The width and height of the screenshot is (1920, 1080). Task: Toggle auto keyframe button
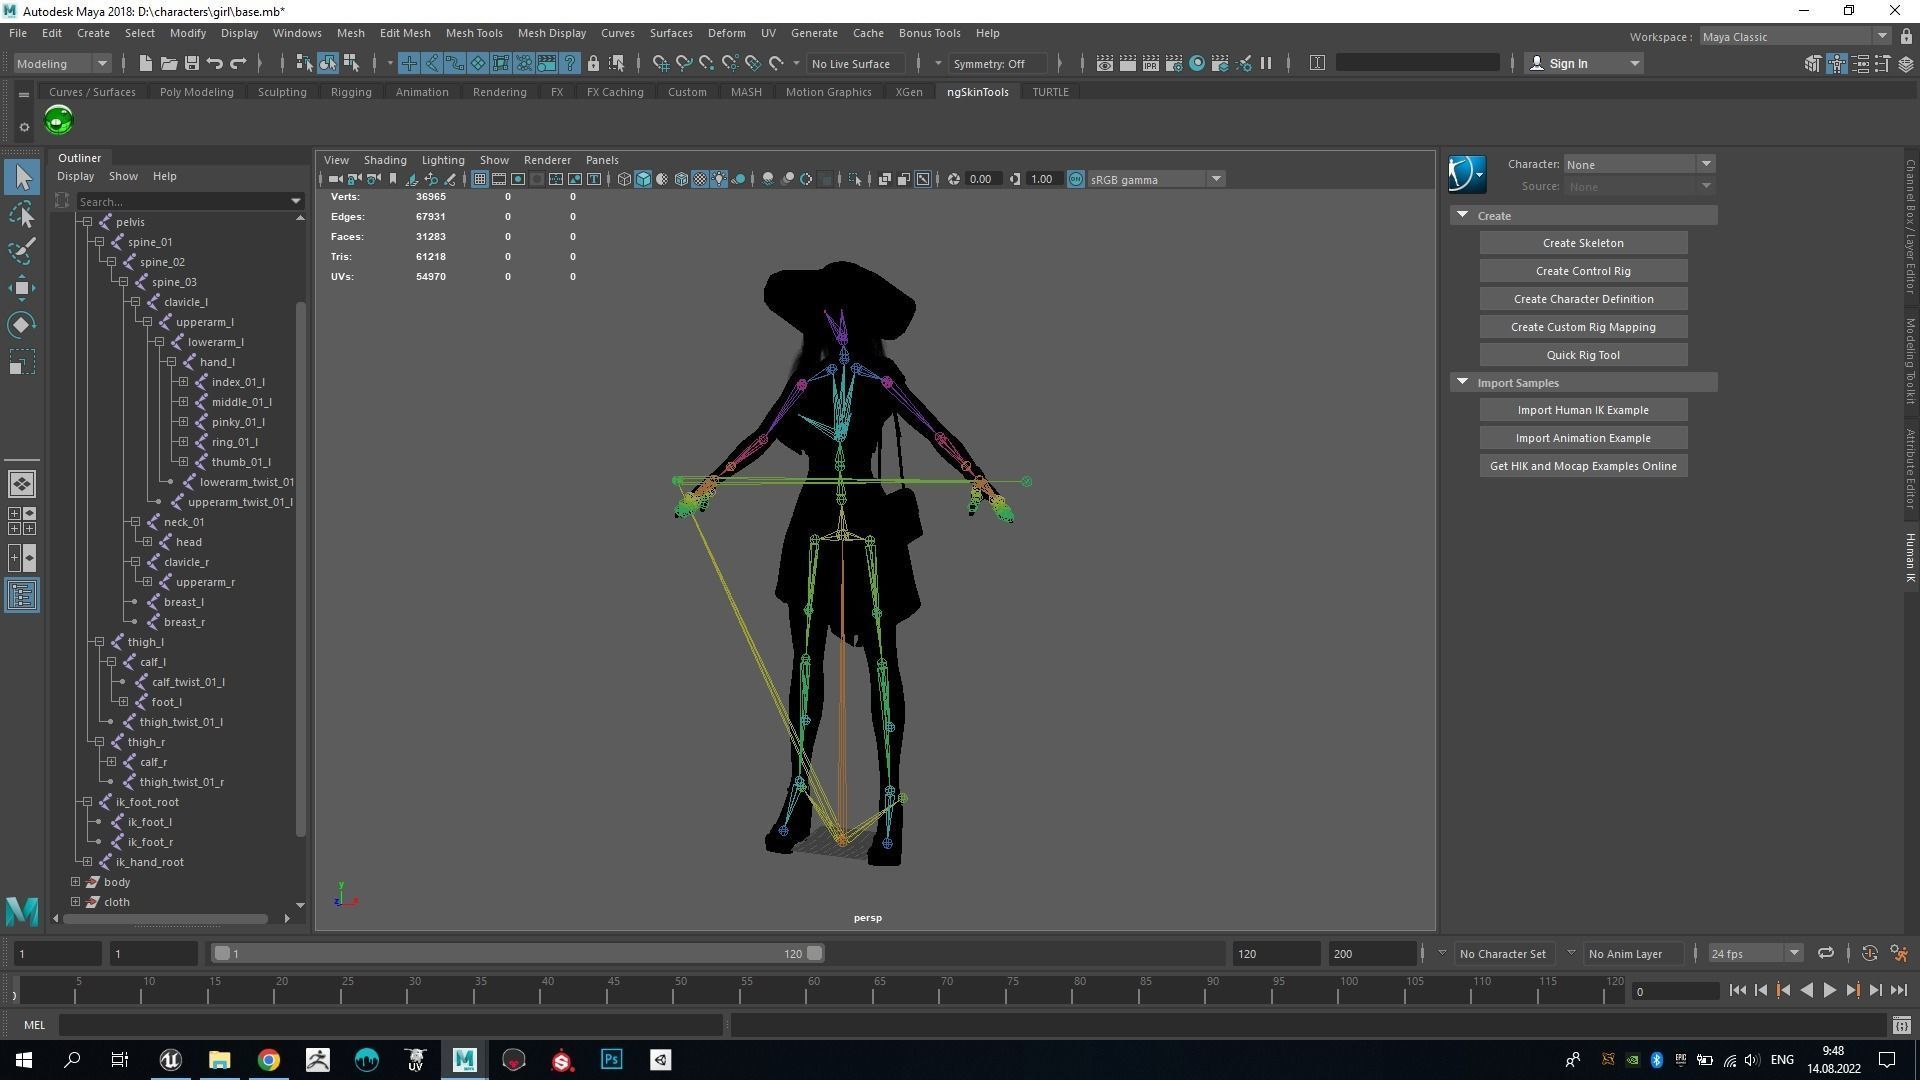pyautogui.click(x=1869, y=953)
